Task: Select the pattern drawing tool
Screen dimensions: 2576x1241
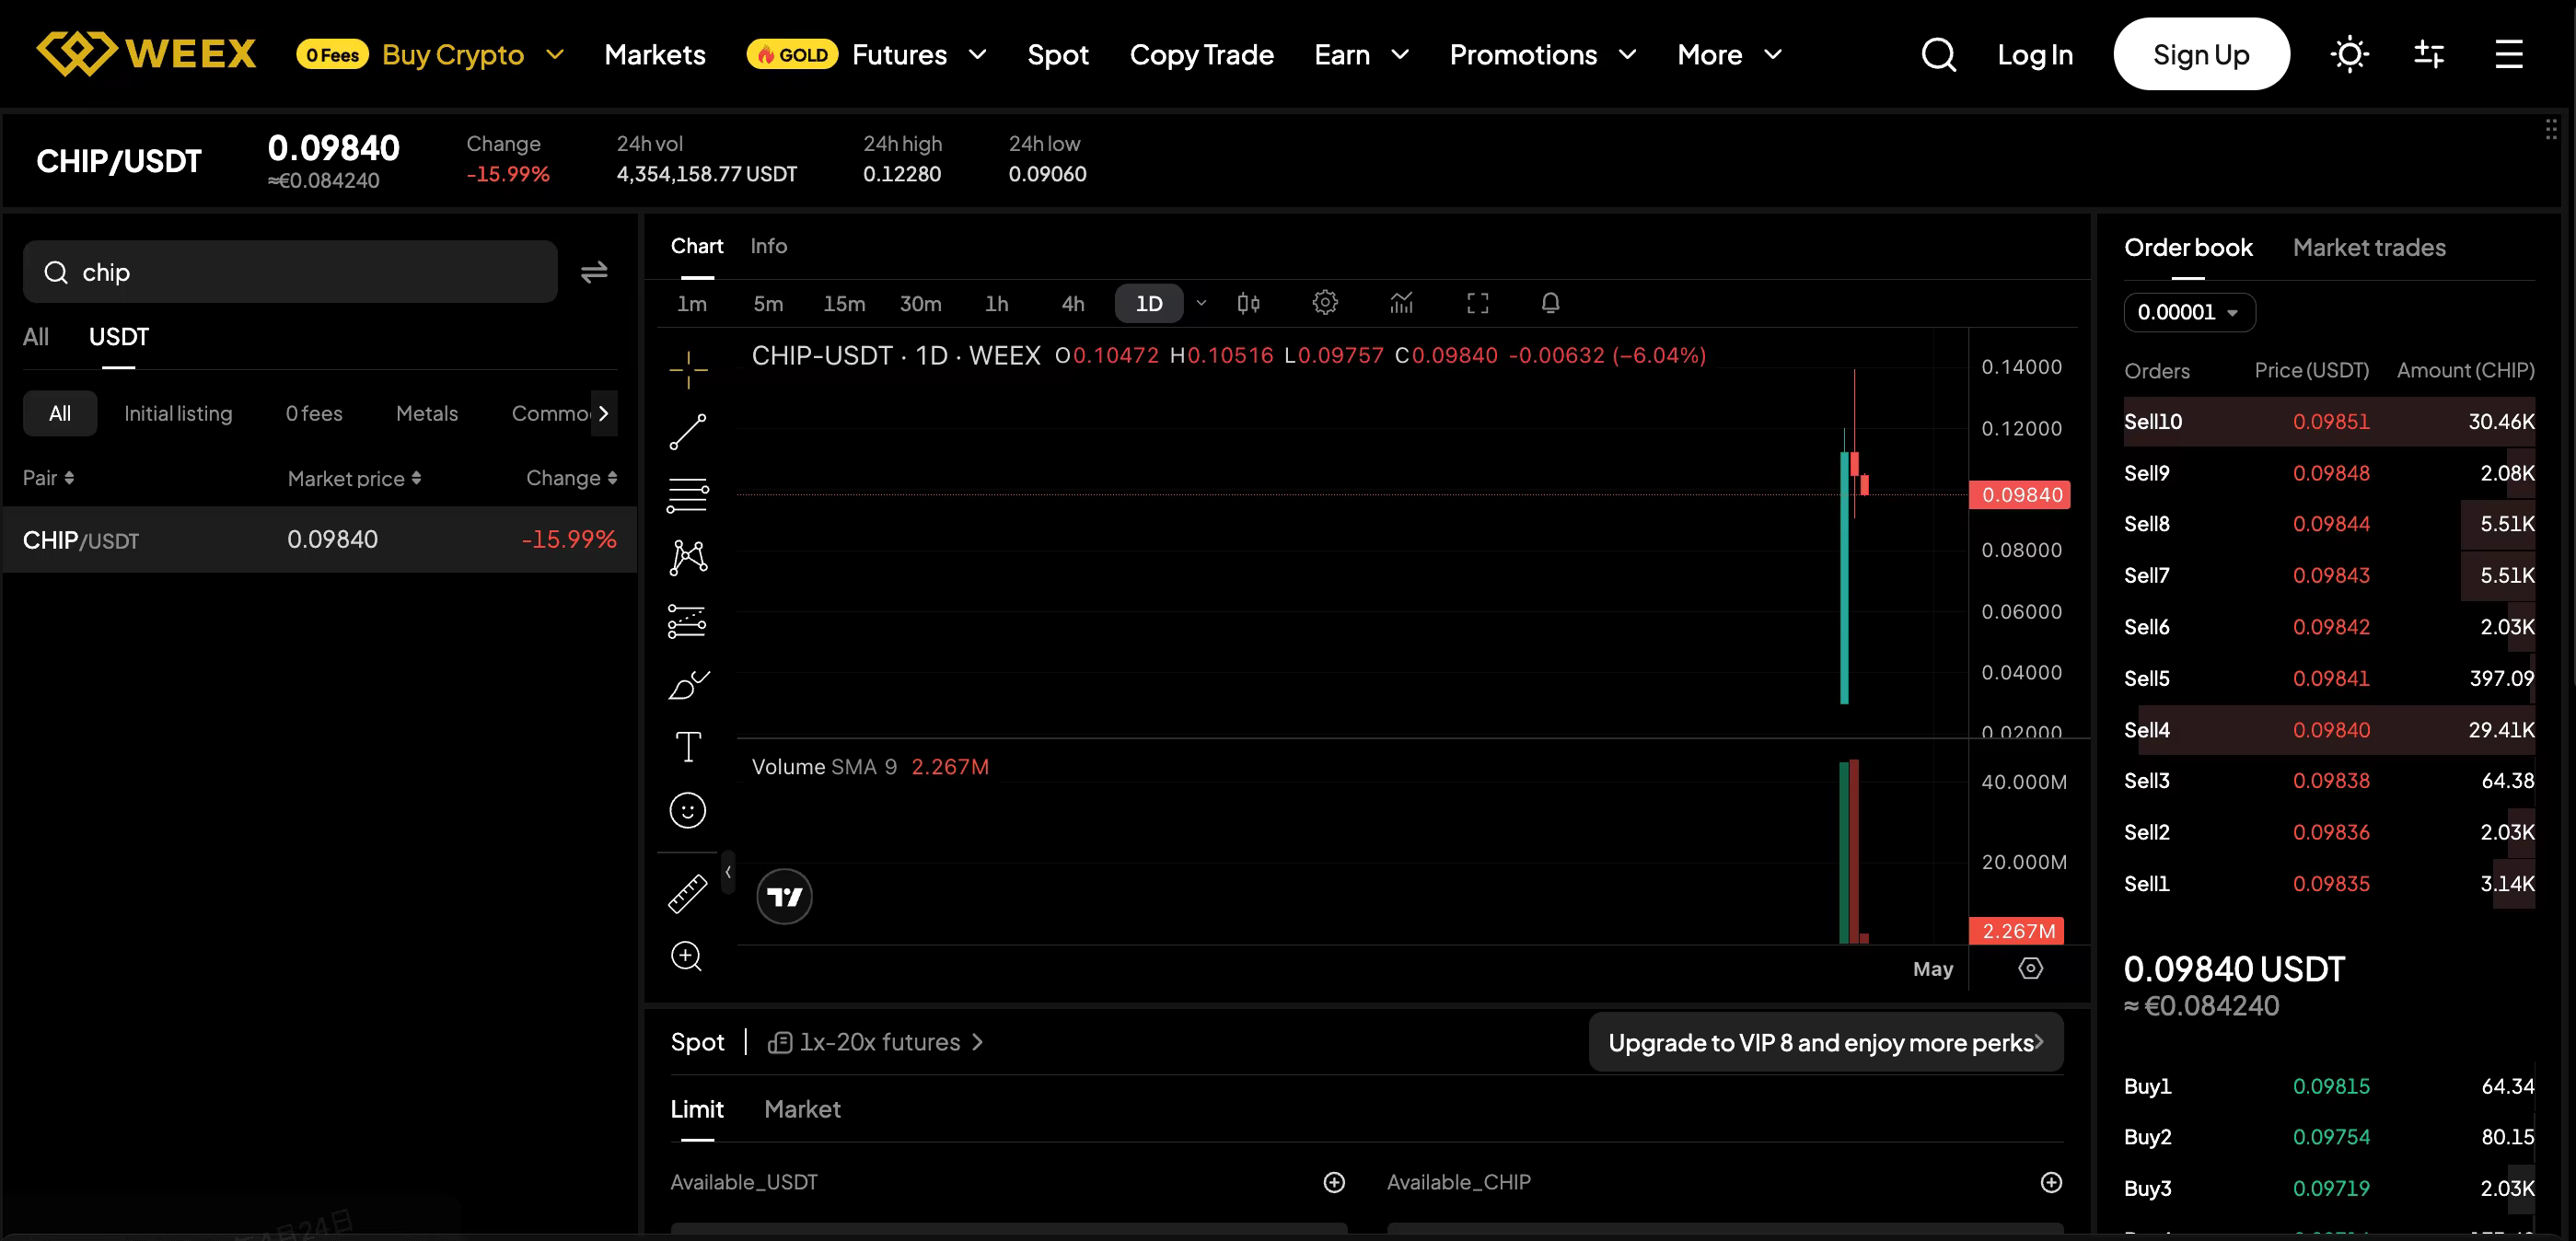Action: (x=688, y=558)
